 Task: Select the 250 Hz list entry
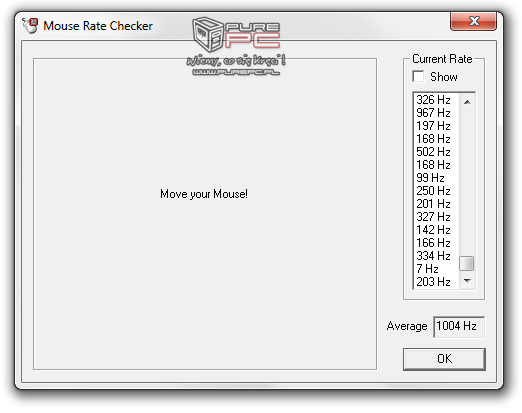[x=436, y=191]
